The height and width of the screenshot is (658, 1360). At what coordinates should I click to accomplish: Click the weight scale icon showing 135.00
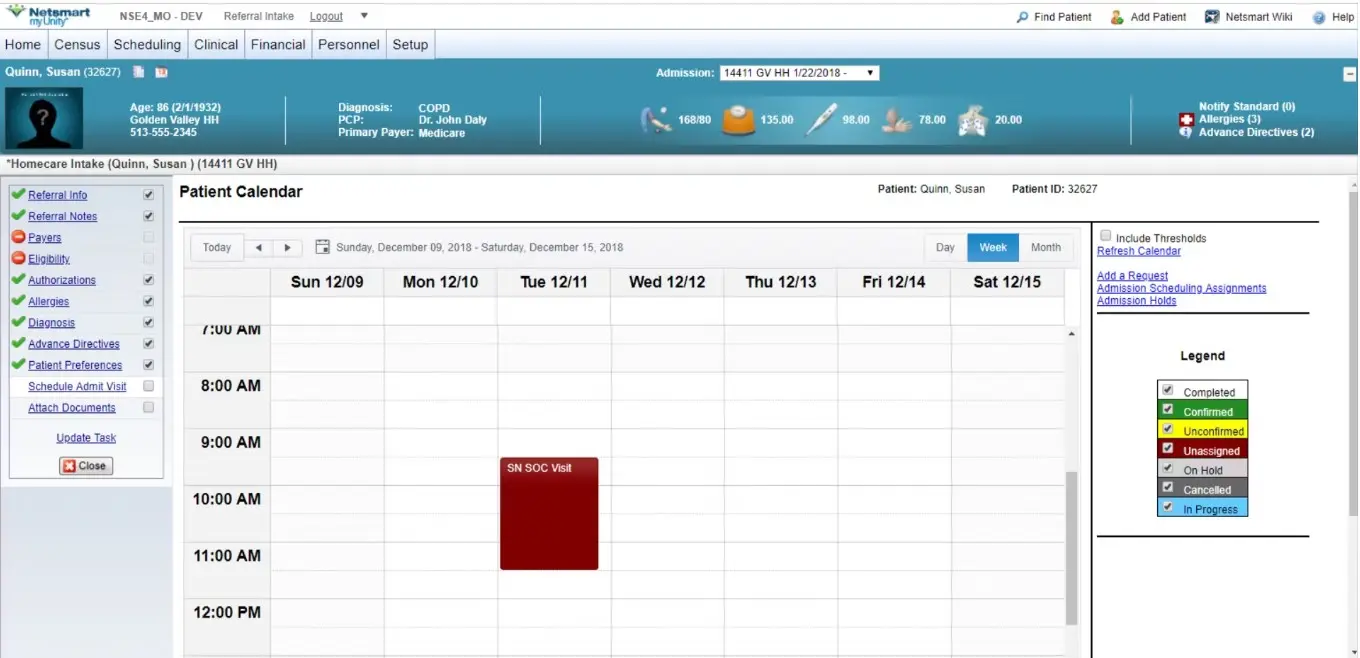click(737, 118)
